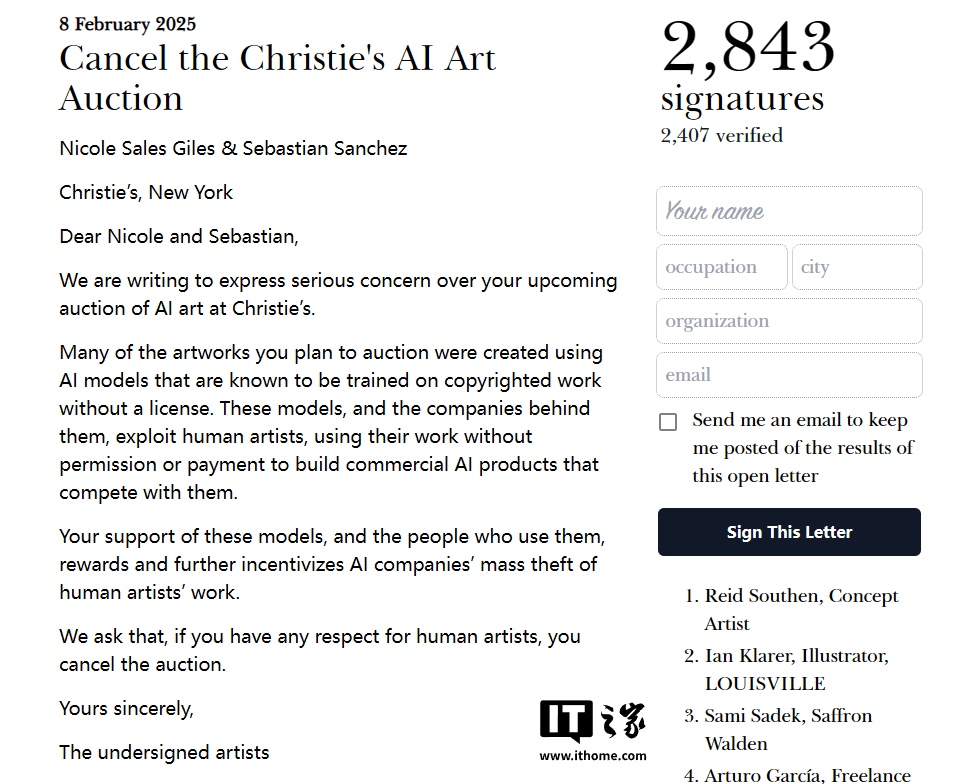The width and height of the screenshot is (965, 784).
Task: Select the email input field
Action: pos(789,375)
